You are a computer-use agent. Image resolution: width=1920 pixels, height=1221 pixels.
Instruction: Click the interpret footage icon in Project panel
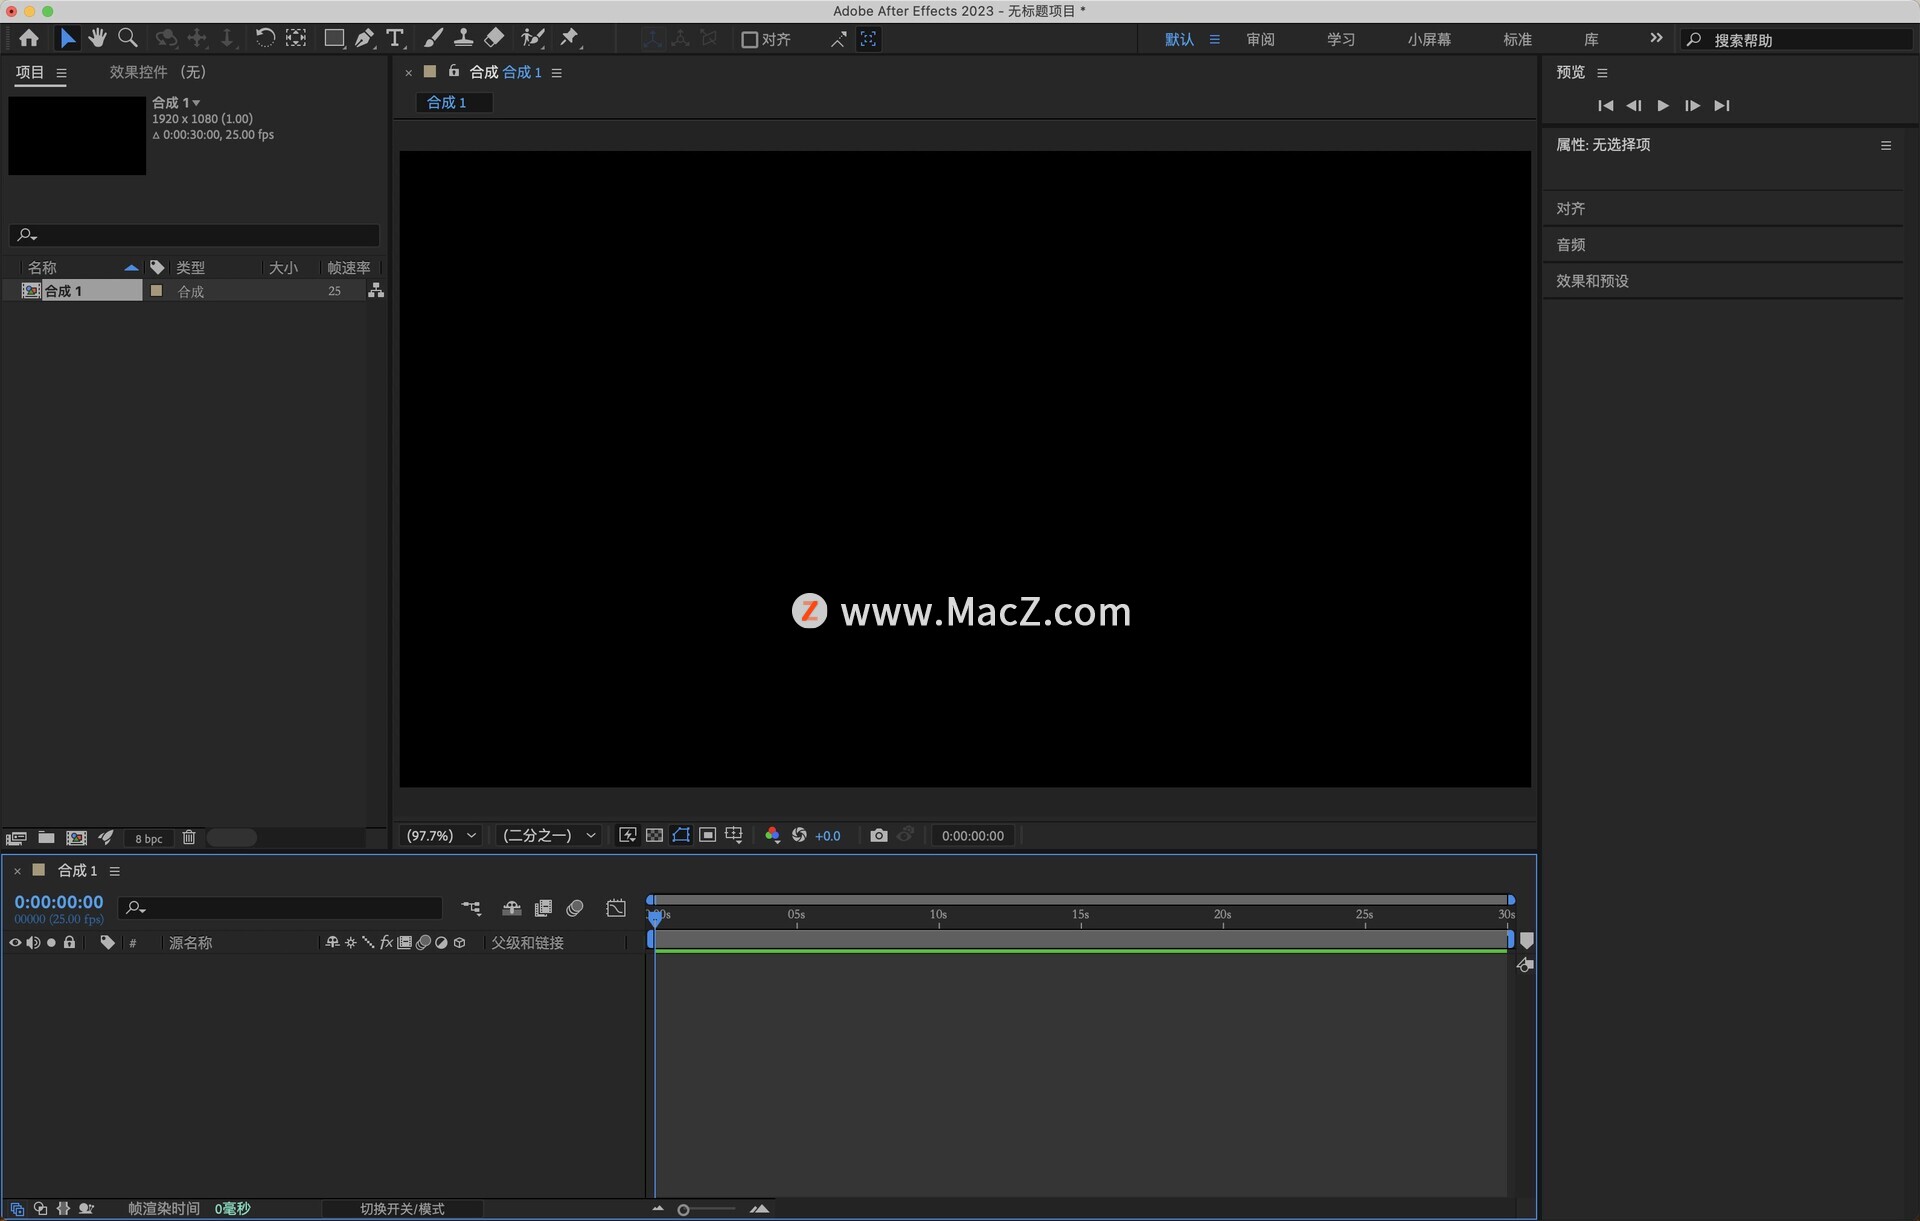point(16,838)
